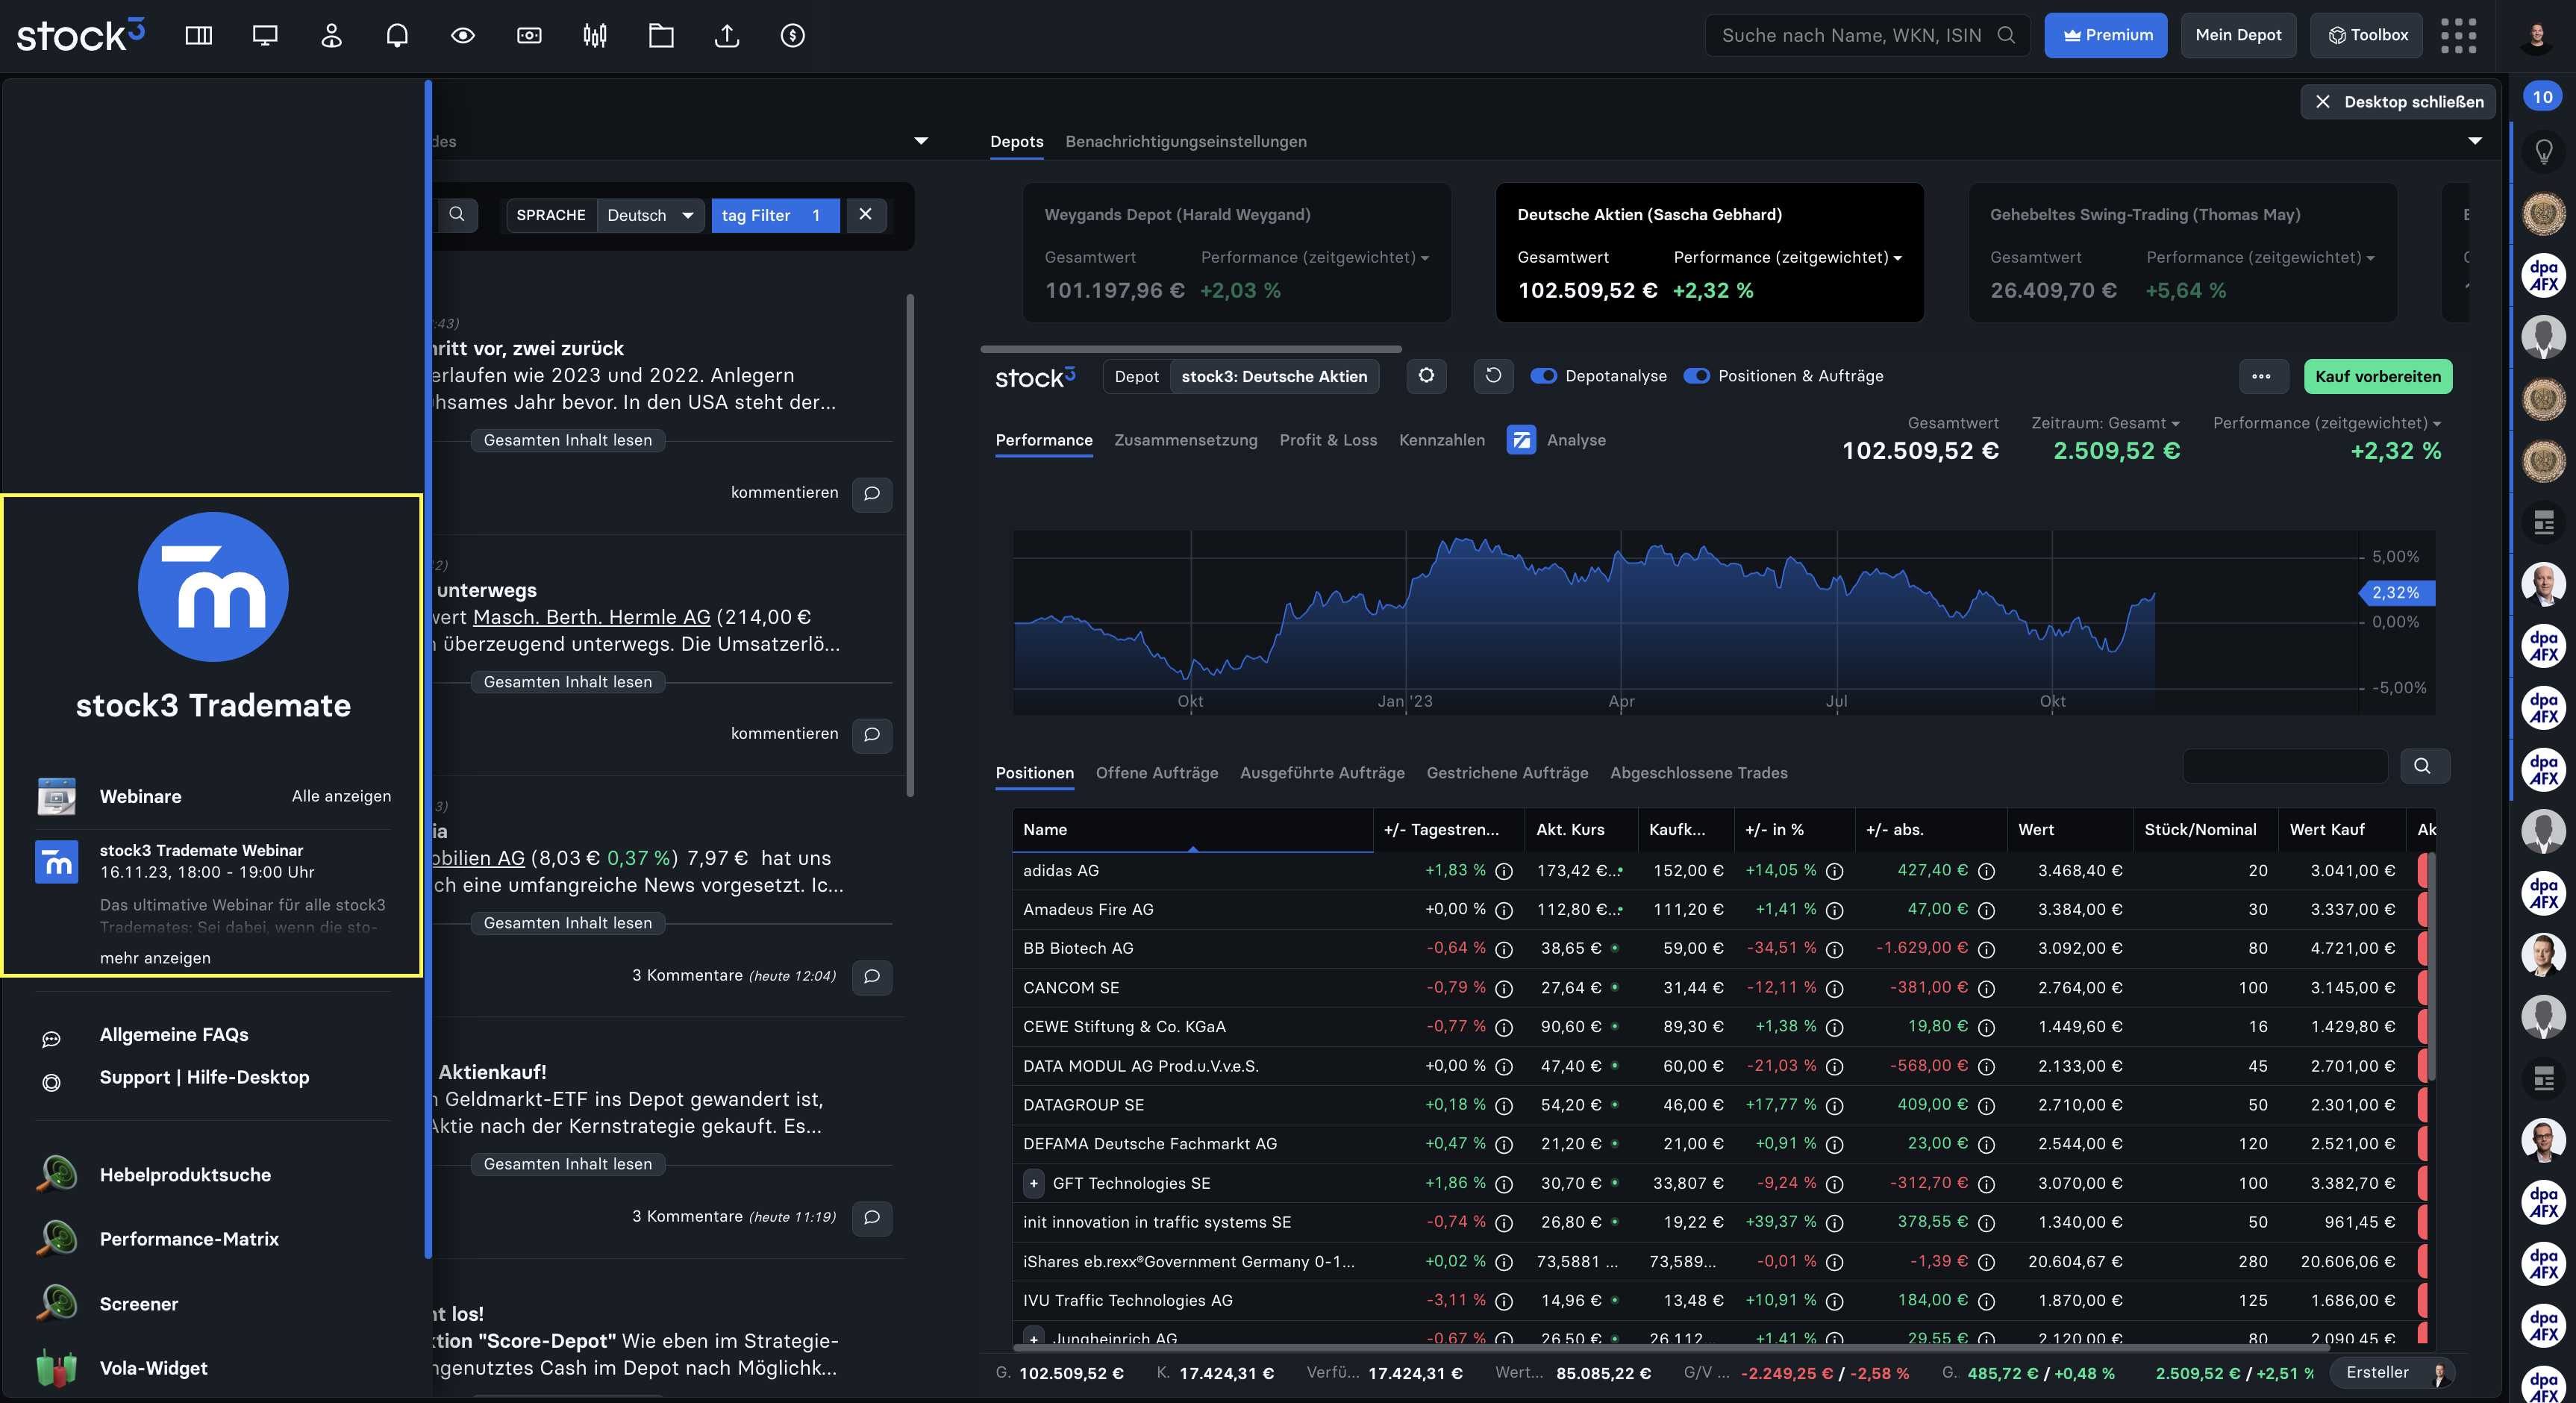Click info icon next to adidas +1,83 %
This screenshot has height=1403, width=2576.
(x=1504, y=871)
